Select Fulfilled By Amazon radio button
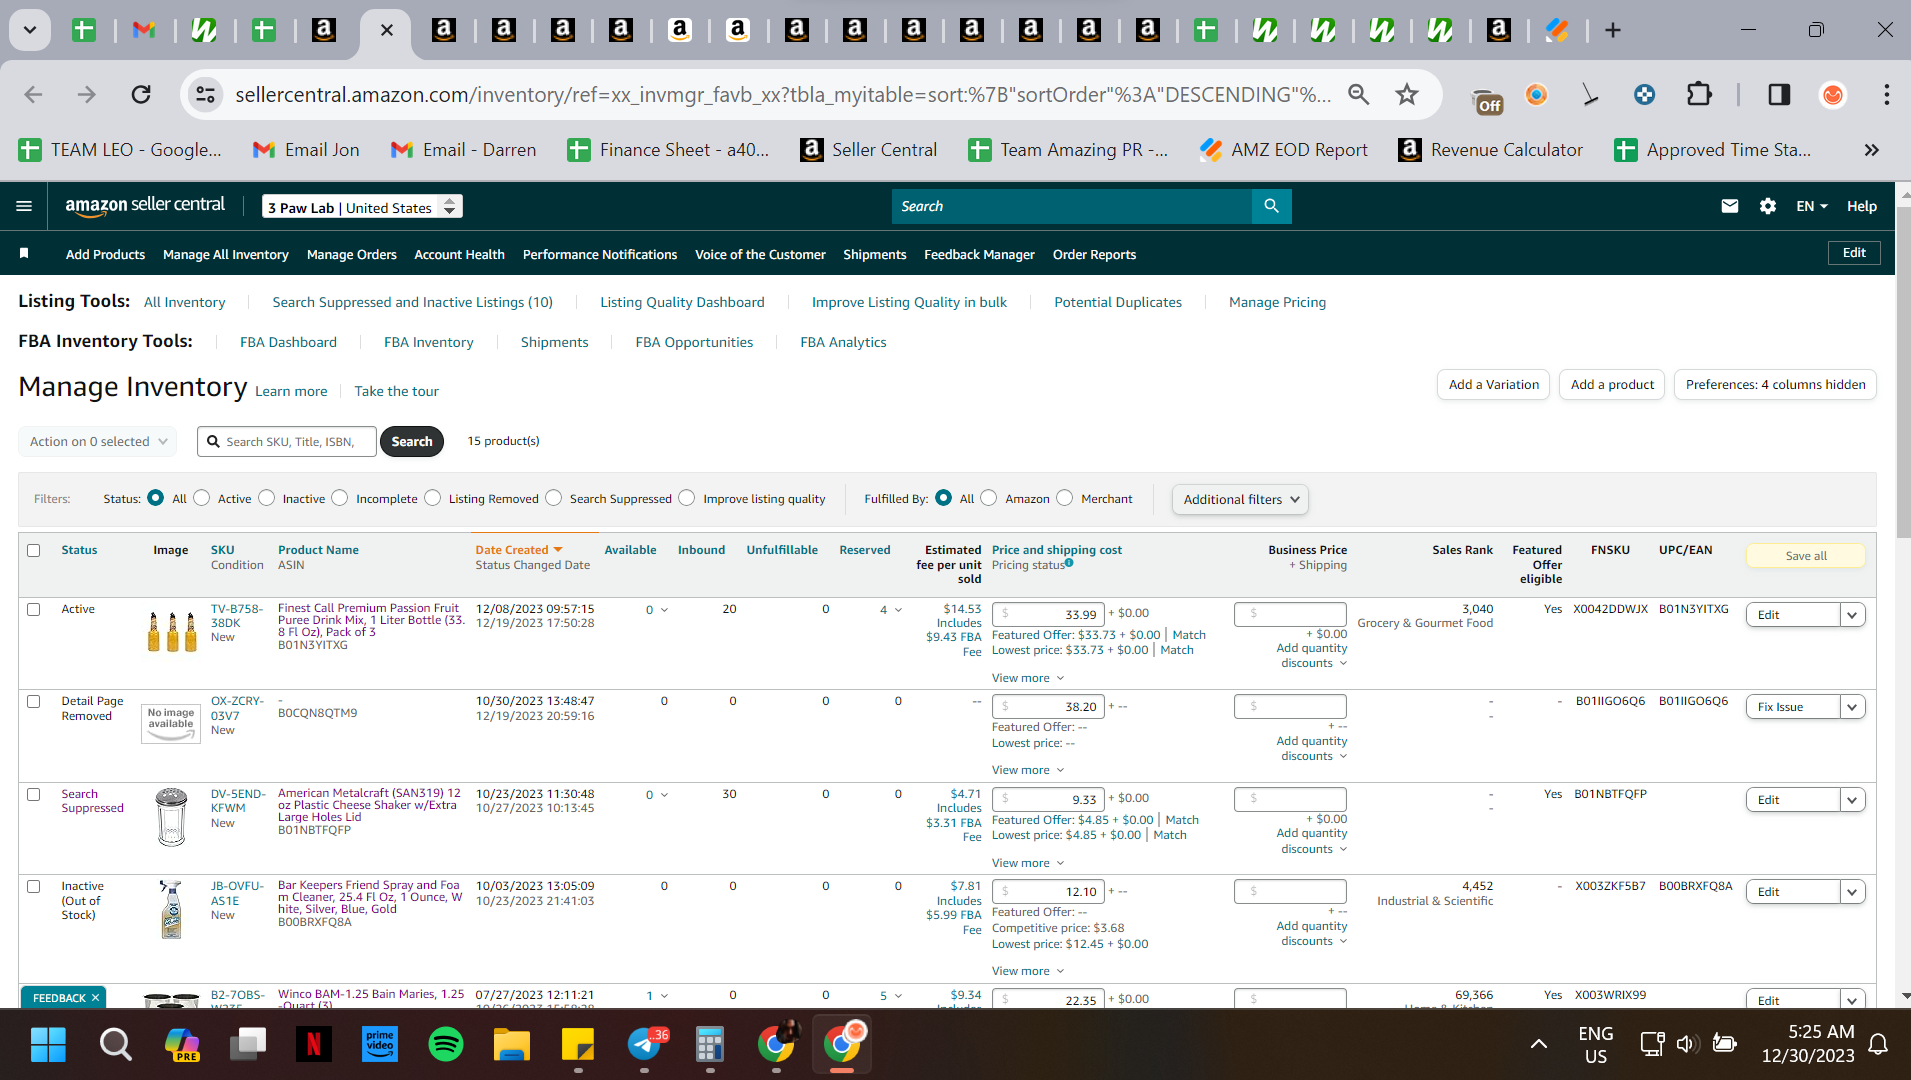This screenshot has width=1911, height=1080. point(989,498)
